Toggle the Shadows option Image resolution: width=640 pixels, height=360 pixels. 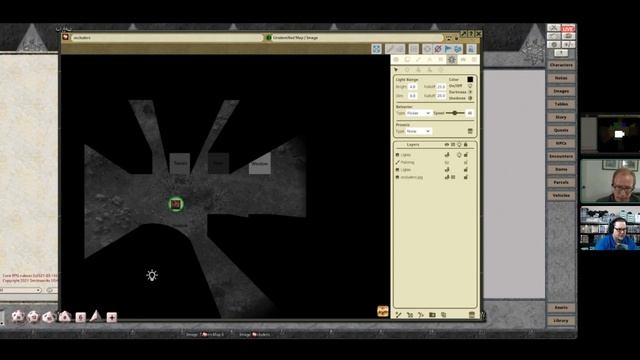pyautogui.click(x=470, y=98)
